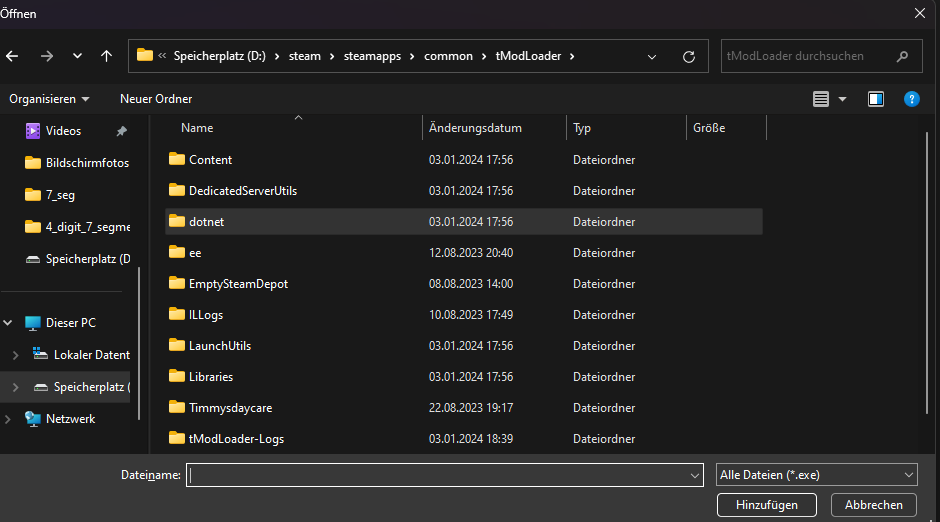Expand the Lokaler Datent drive node
This screenshot has width=940, height=522.
16,355
